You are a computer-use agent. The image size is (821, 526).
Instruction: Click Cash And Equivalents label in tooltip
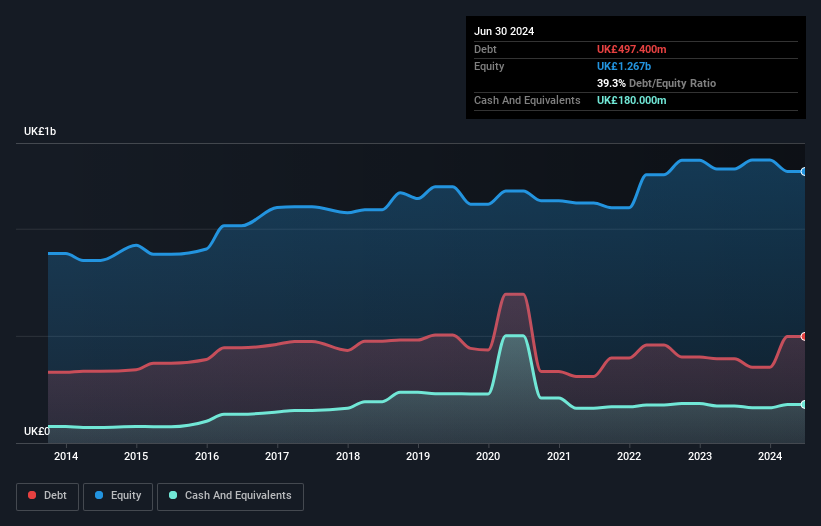click(527, 100)
